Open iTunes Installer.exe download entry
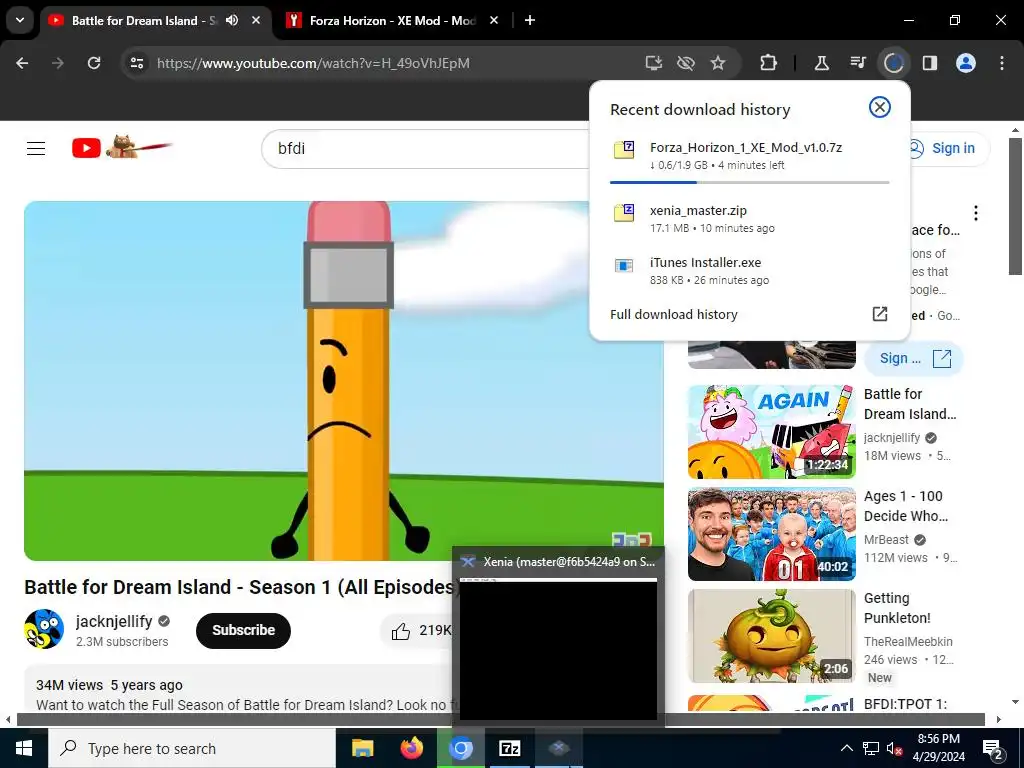 (750, 270)
